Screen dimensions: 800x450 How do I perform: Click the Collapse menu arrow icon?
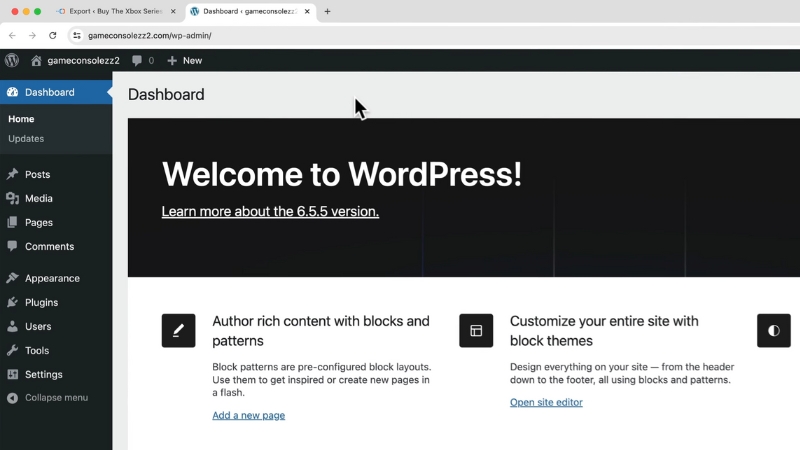12,398
